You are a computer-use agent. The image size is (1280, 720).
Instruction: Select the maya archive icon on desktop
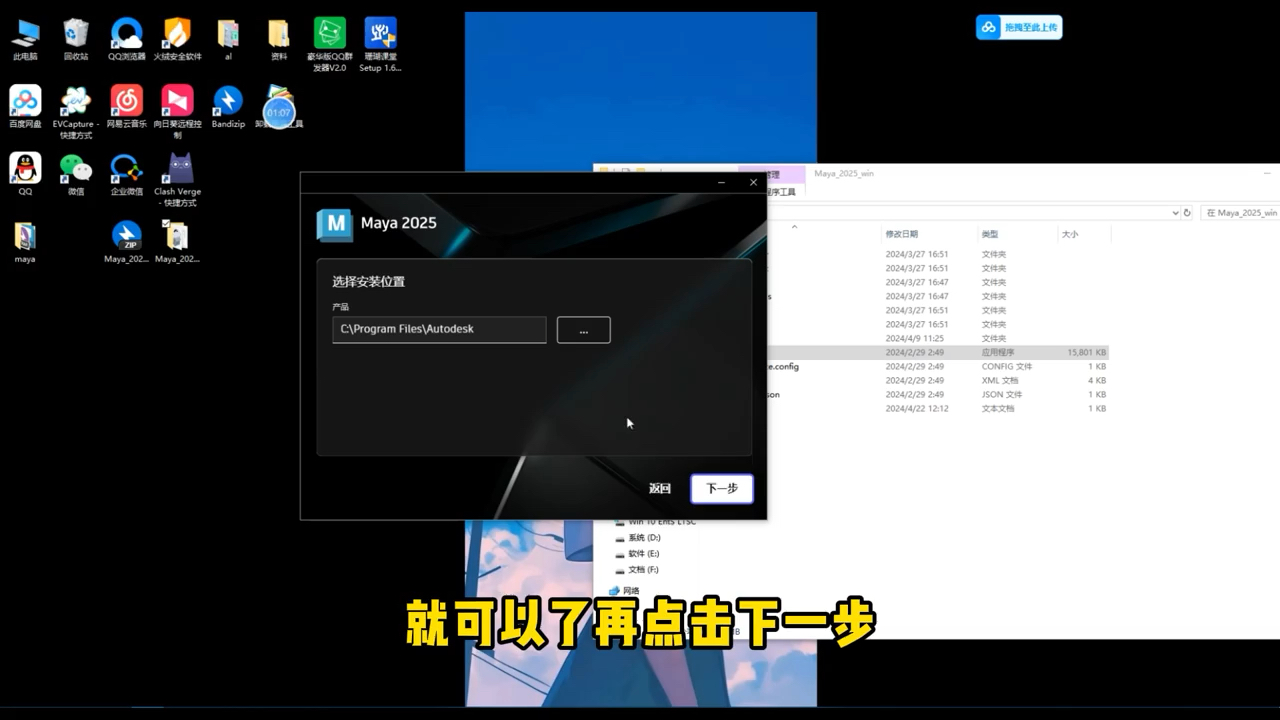click(25, 242)
